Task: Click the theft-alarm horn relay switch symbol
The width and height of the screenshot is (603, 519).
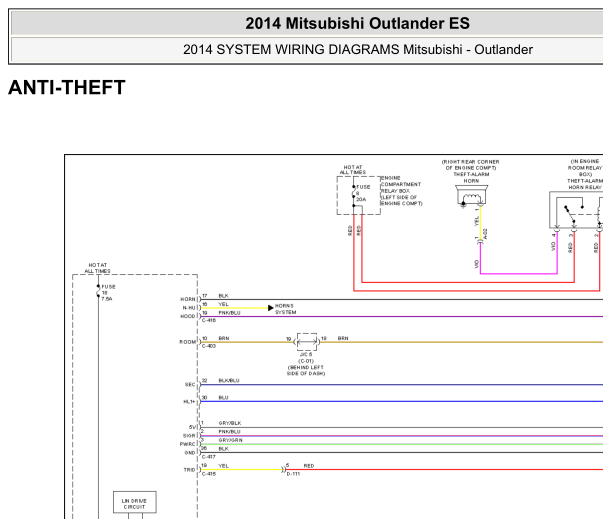Action: coord(570,213)
